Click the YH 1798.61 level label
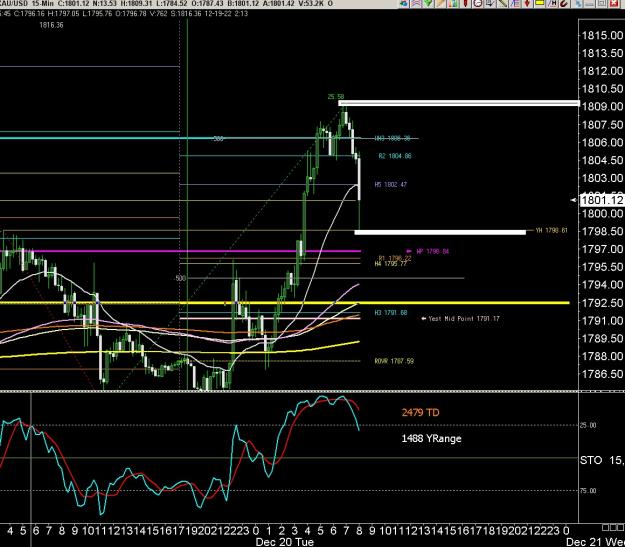The width and height of the screenshot is (625, 547). click(551, 230)
